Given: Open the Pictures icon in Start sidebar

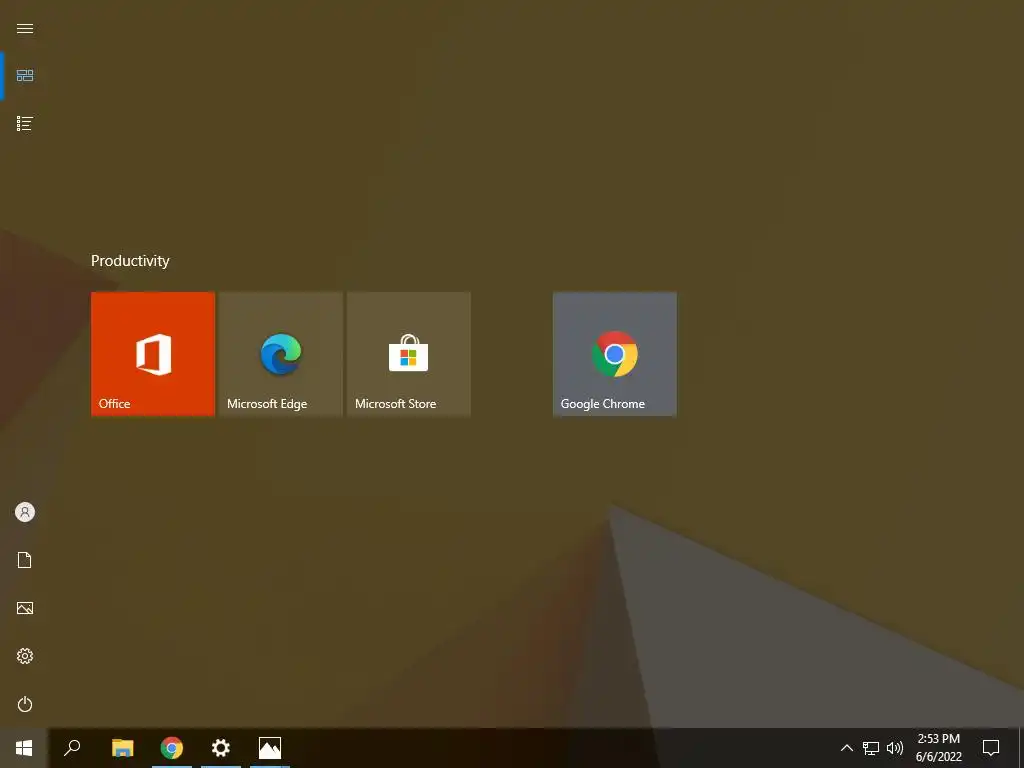Looking at the screenshot, I should tap(25, 608).
